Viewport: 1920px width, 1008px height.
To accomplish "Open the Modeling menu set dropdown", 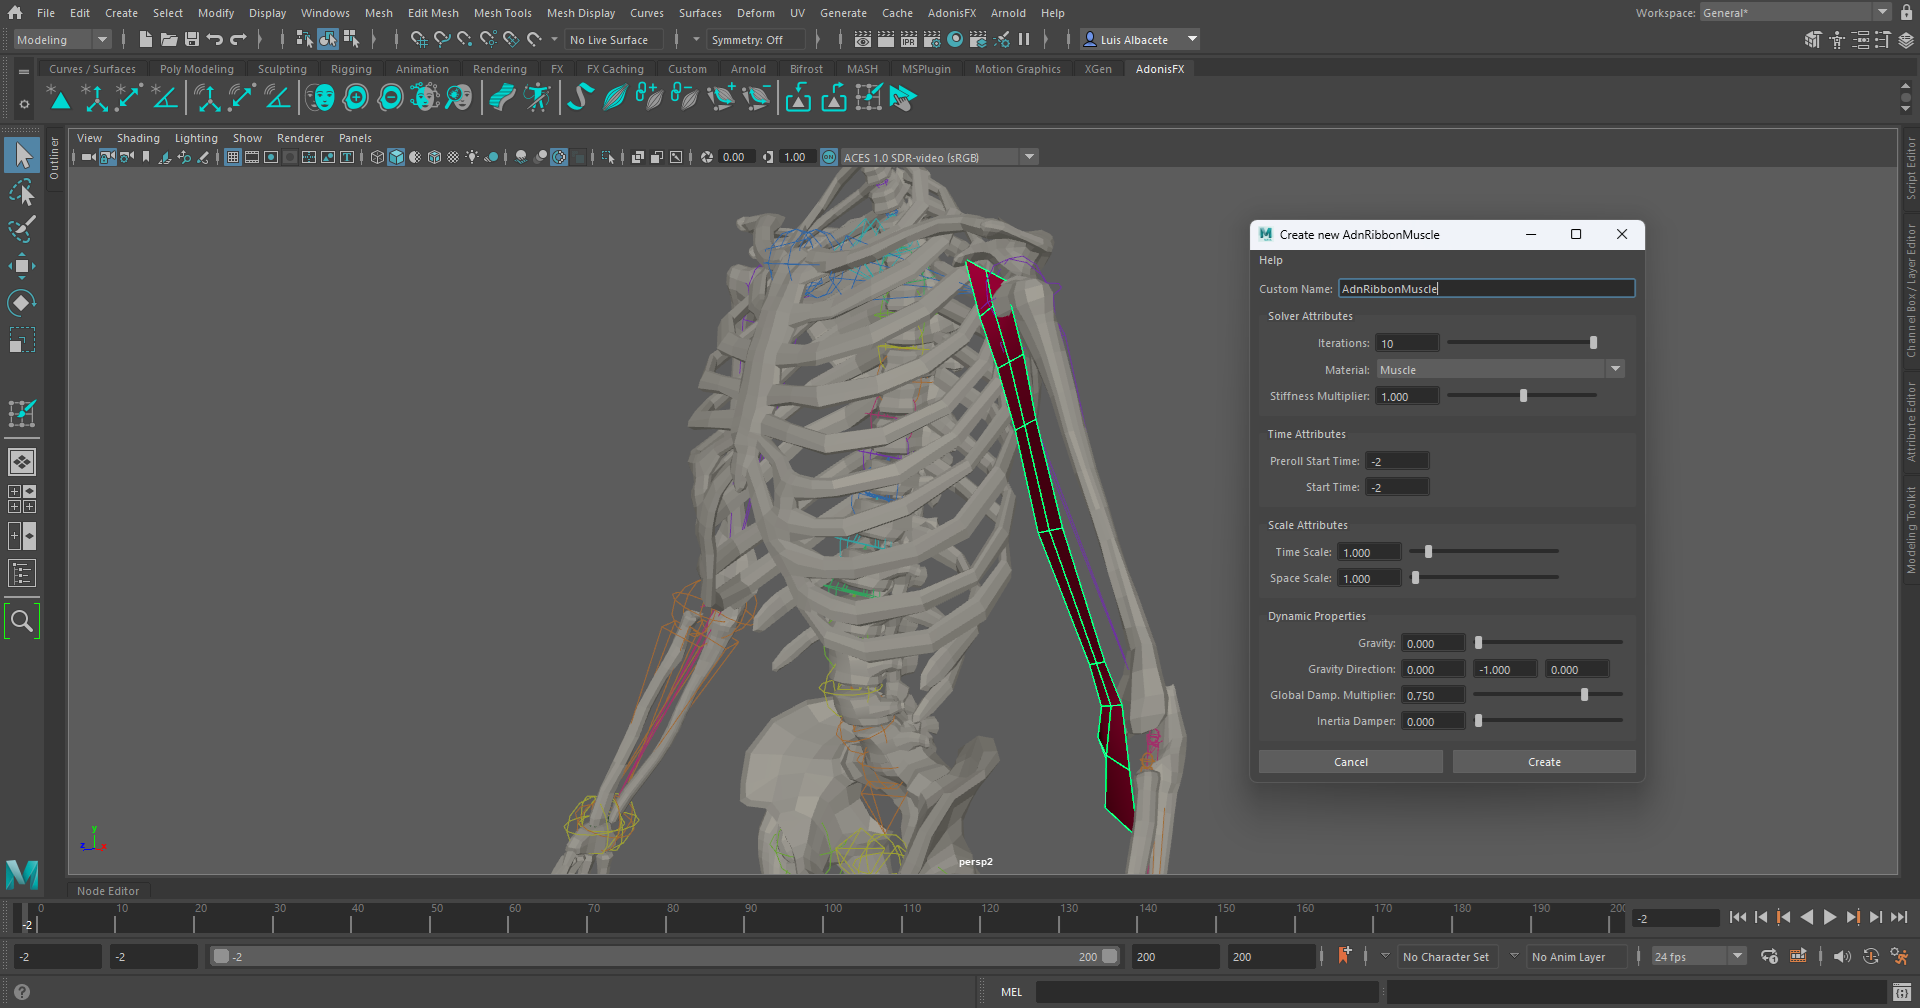I will coord(62,39).
